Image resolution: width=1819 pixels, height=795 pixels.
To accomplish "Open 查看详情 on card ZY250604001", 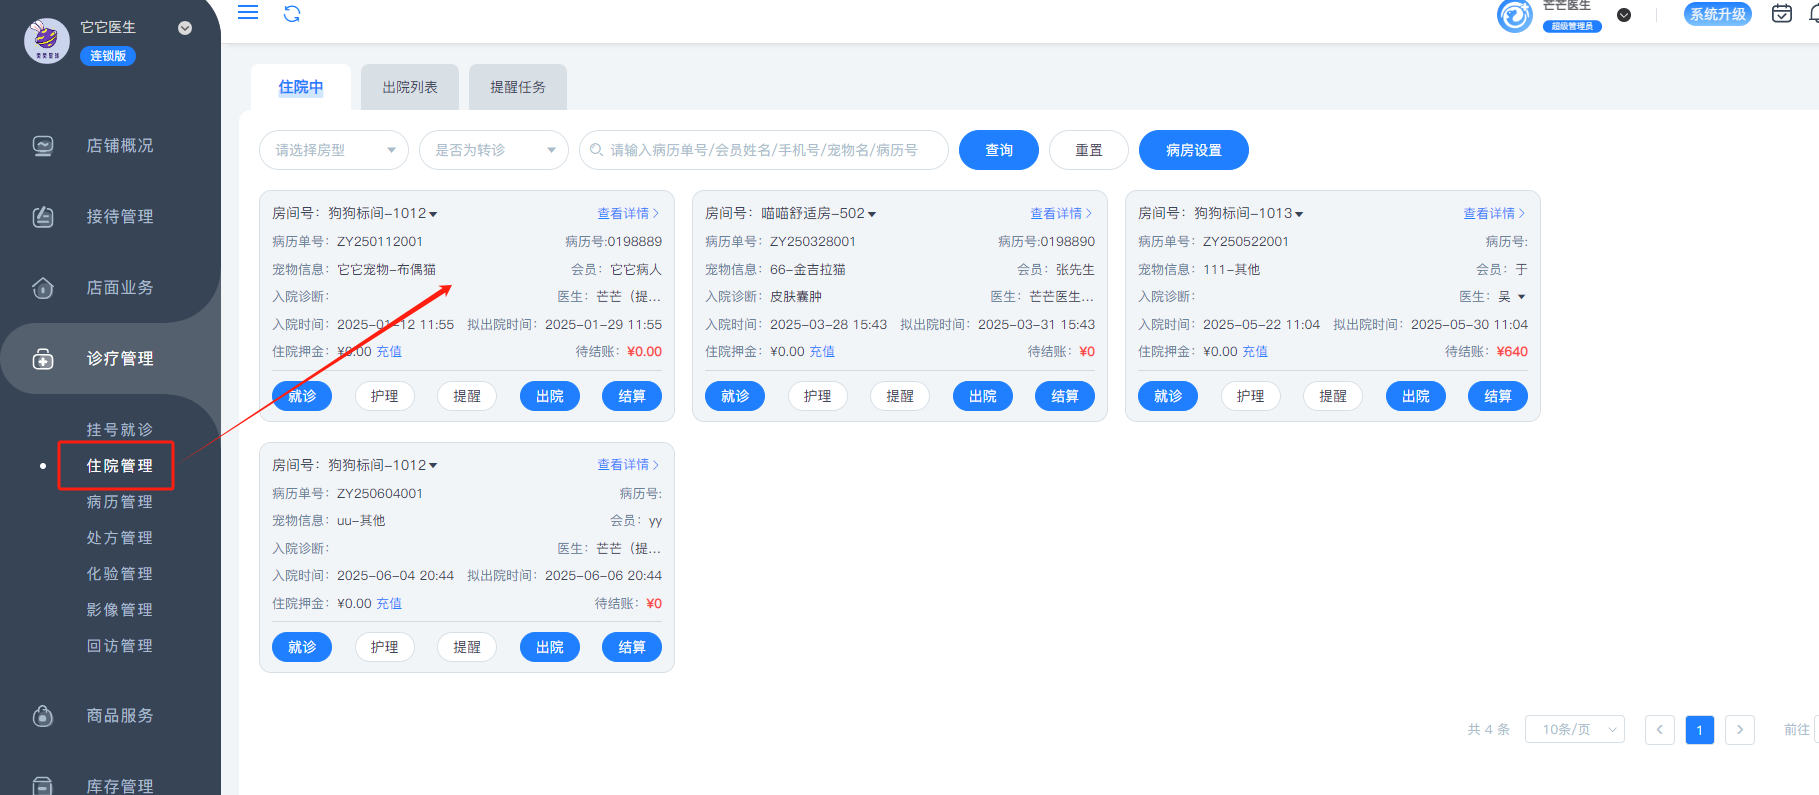I will pos(628,465).
